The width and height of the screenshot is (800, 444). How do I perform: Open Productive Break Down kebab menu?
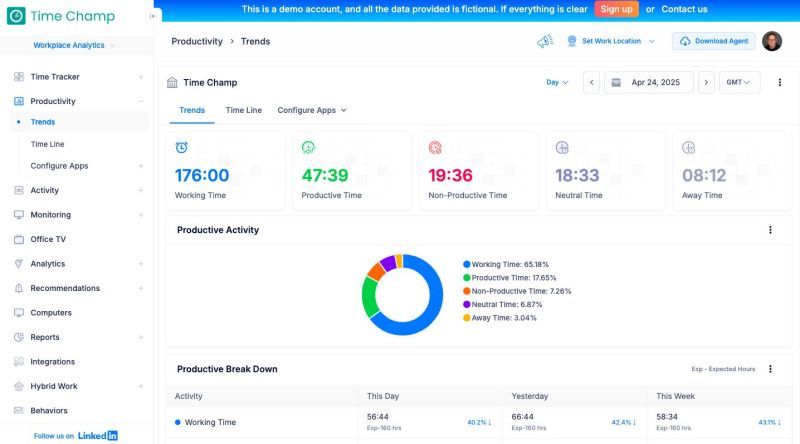tap(770, 369)
